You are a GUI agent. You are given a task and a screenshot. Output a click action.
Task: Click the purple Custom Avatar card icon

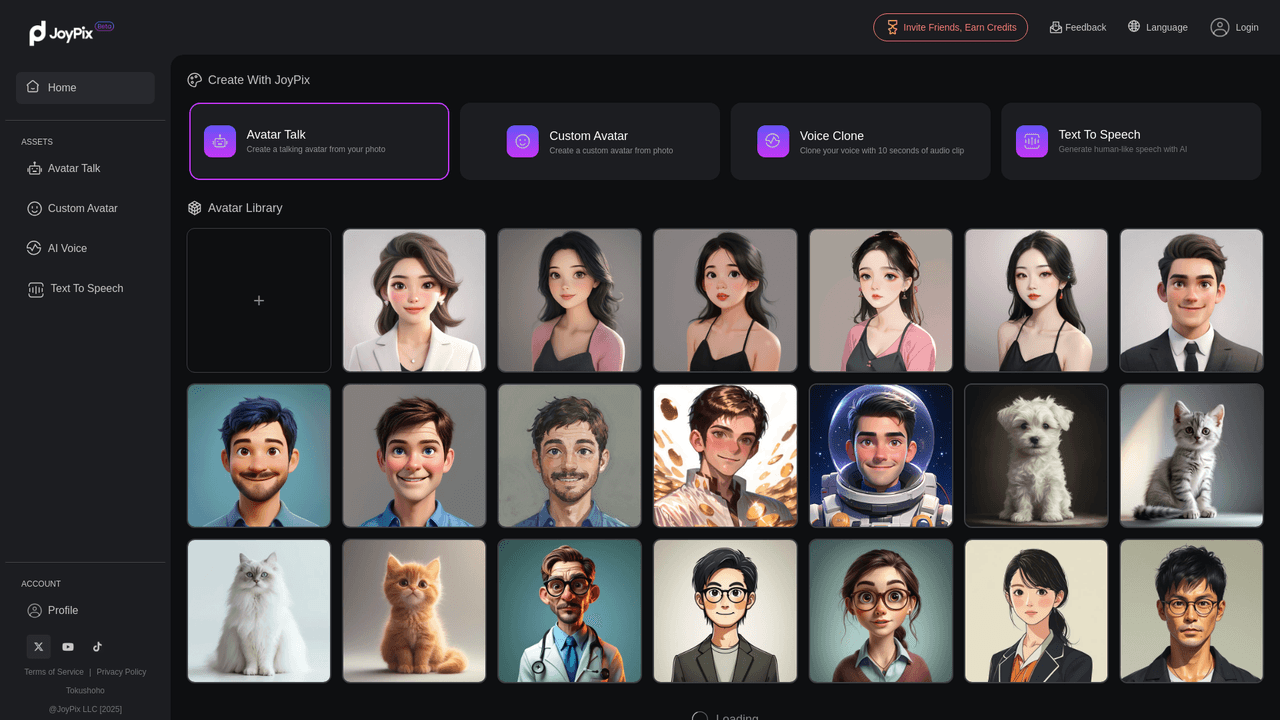coord(523,142)
